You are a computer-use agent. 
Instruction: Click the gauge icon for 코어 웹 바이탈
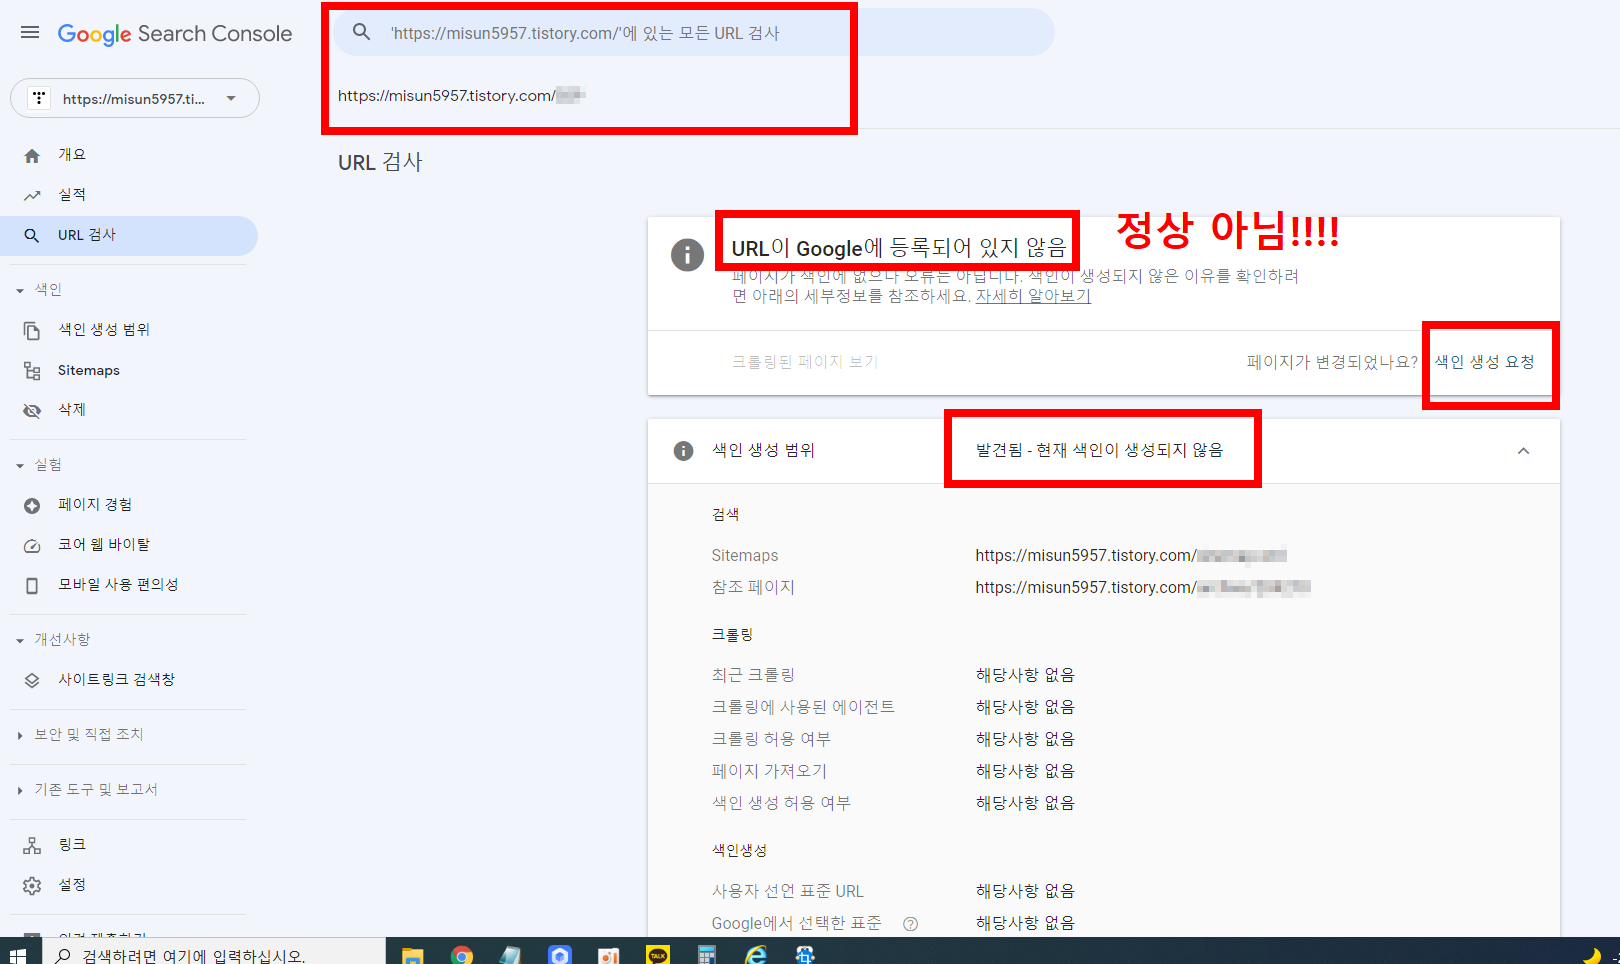point(32,546)
